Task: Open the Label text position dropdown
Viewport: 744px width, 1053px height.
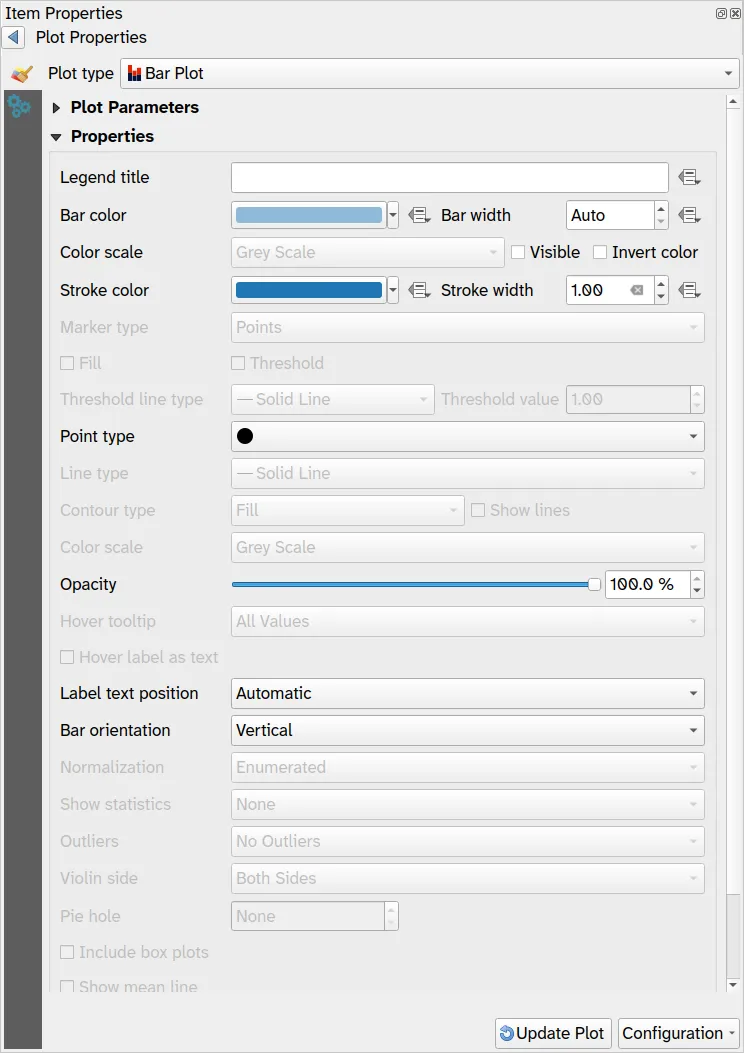Action: (x=467, y=693)
